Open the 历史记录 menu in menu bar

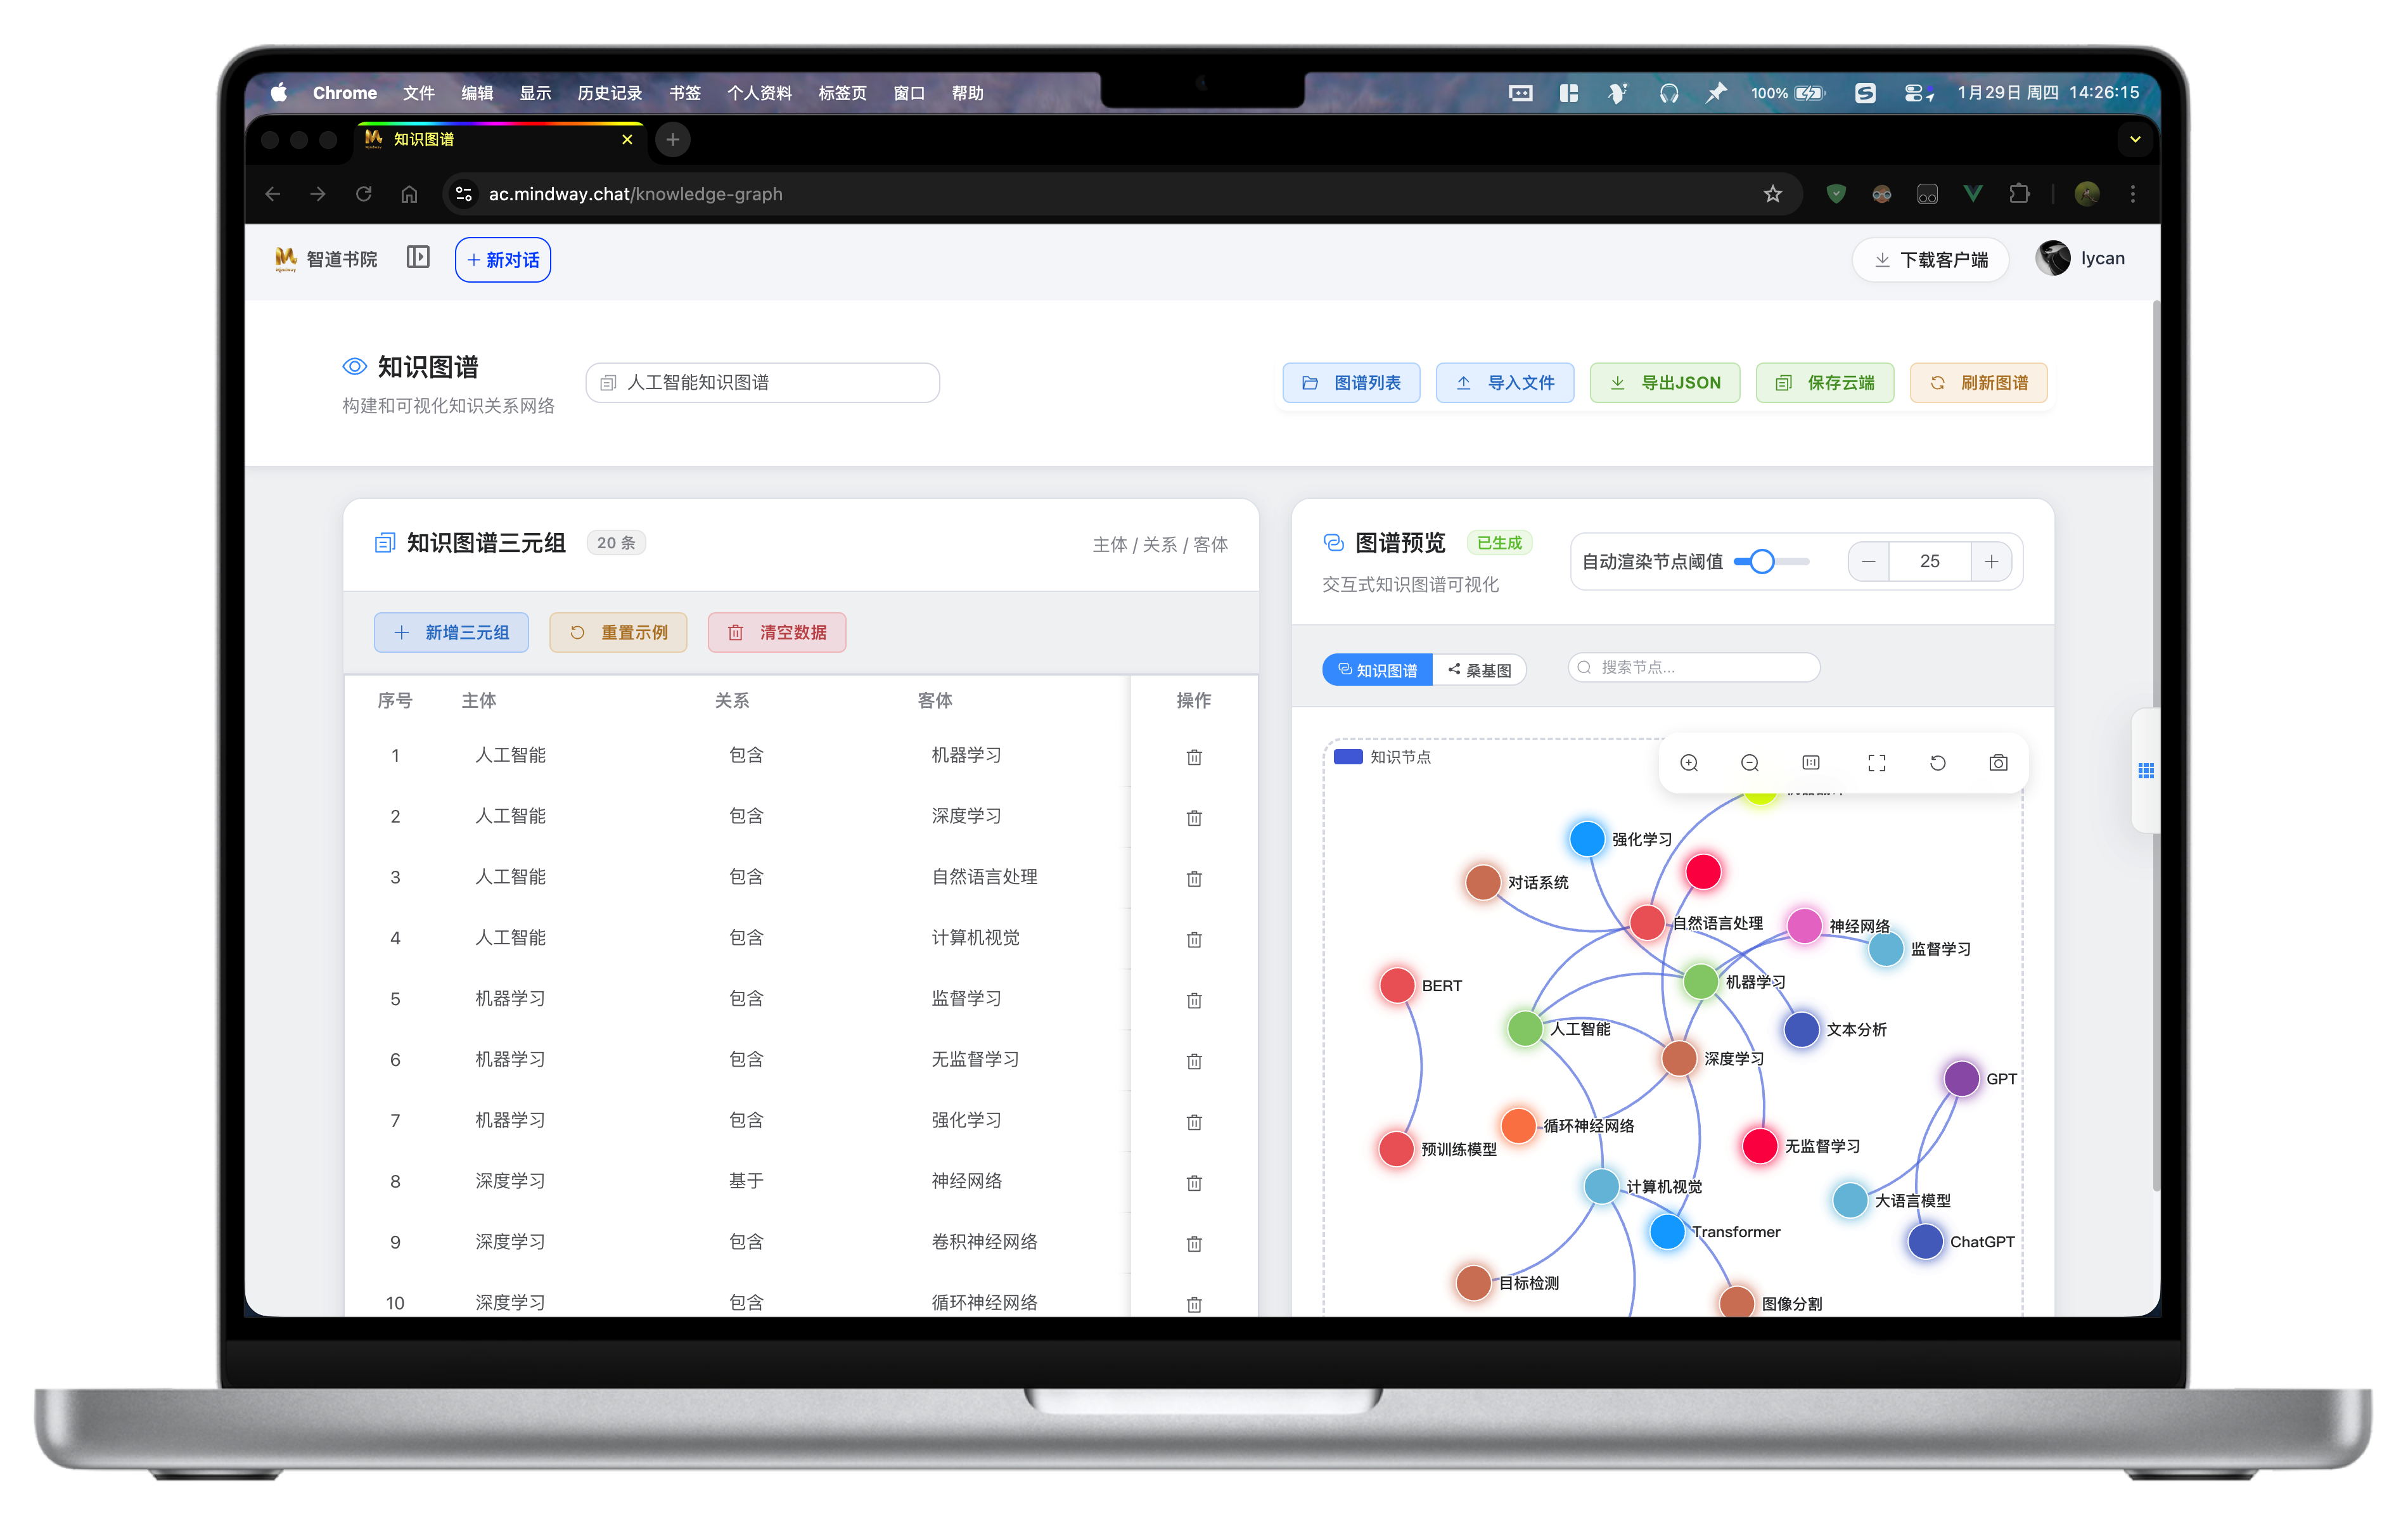(x=609, y=93)
